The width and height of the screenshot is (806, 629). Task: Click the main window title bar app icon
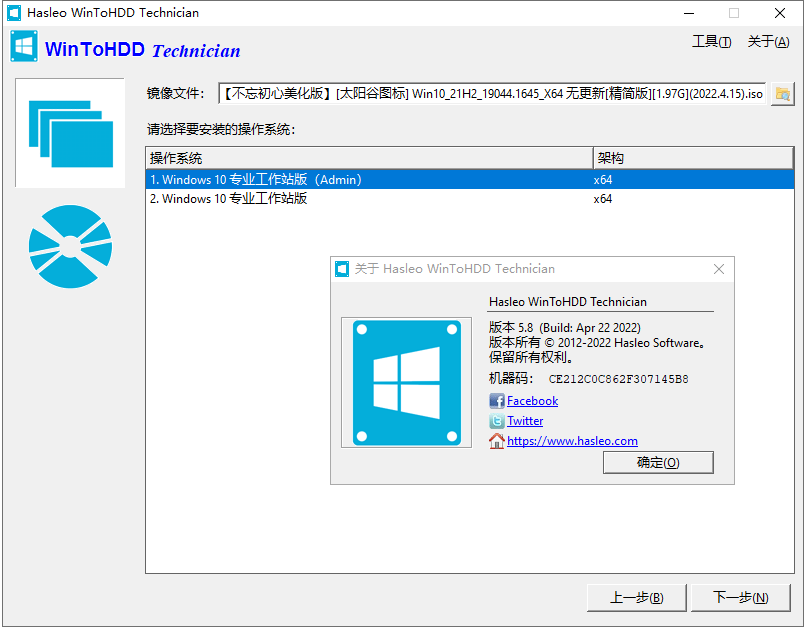click(14, 13)
